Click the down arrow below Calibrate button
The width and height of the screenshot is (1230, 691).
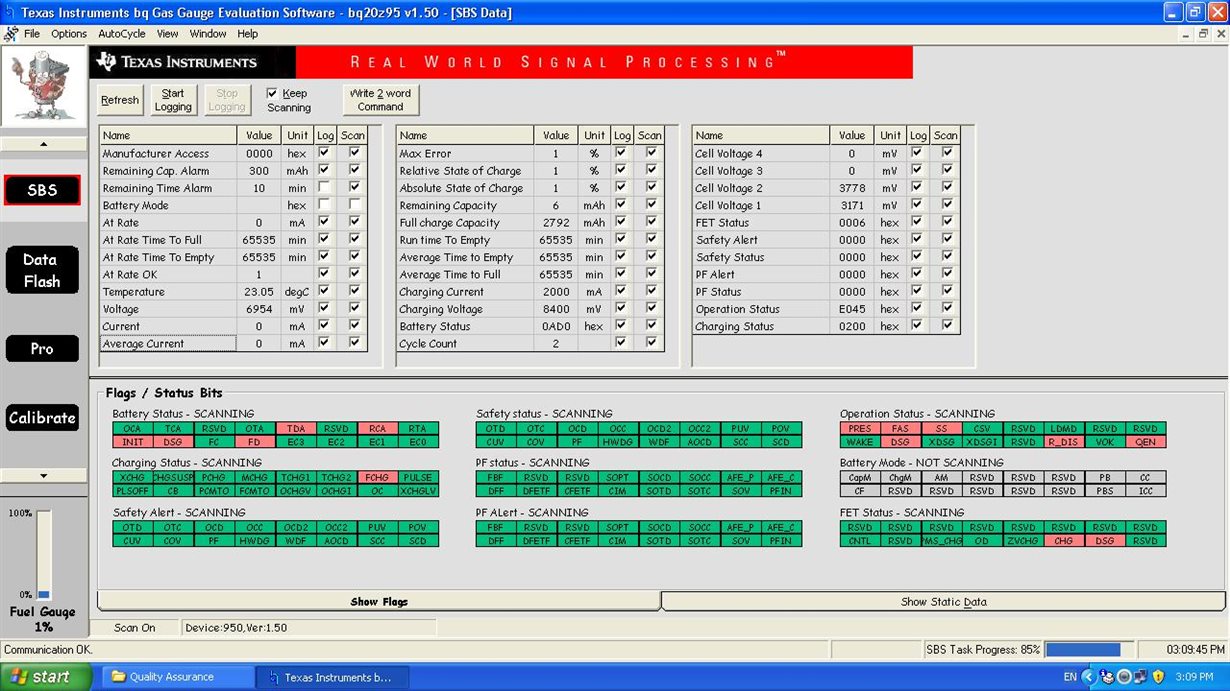tap(43, 476)
